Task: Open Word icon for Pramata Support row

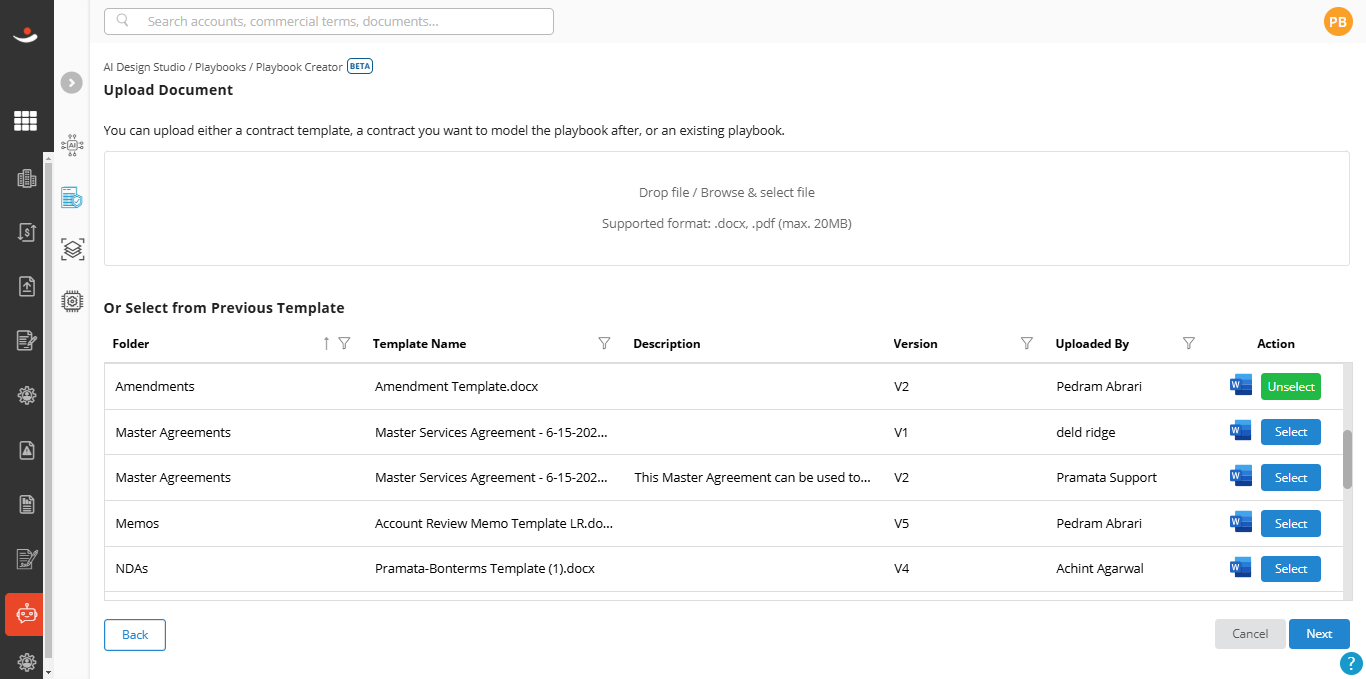Action: coord(1241,476)
